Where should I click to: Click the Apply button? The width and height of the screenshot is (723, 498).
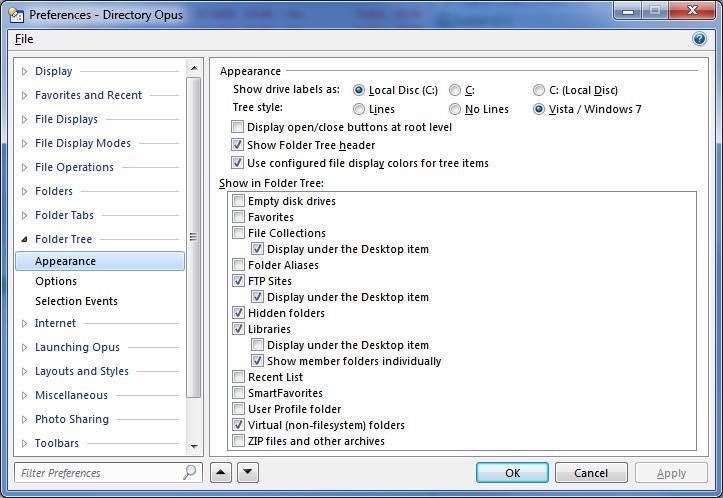(671, 473)
